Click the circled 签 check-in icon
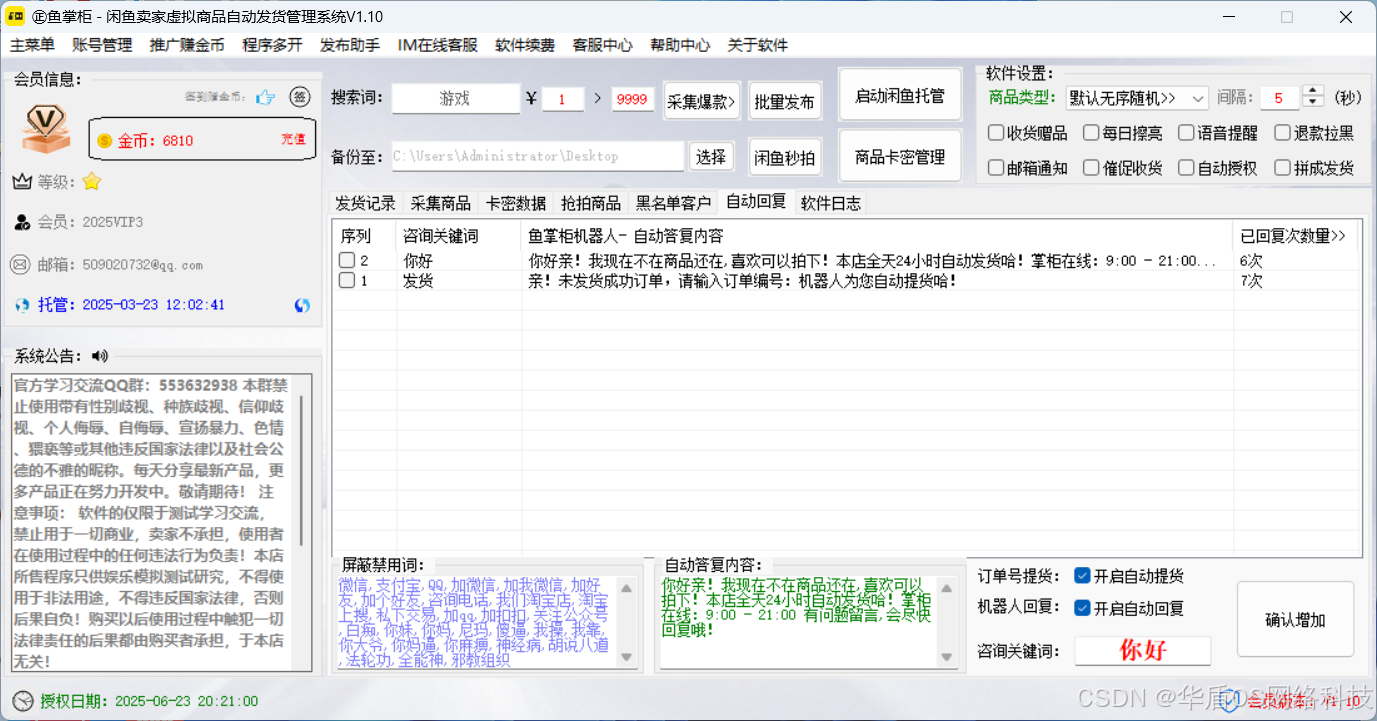1377x721 pixels. click(299, 97)
